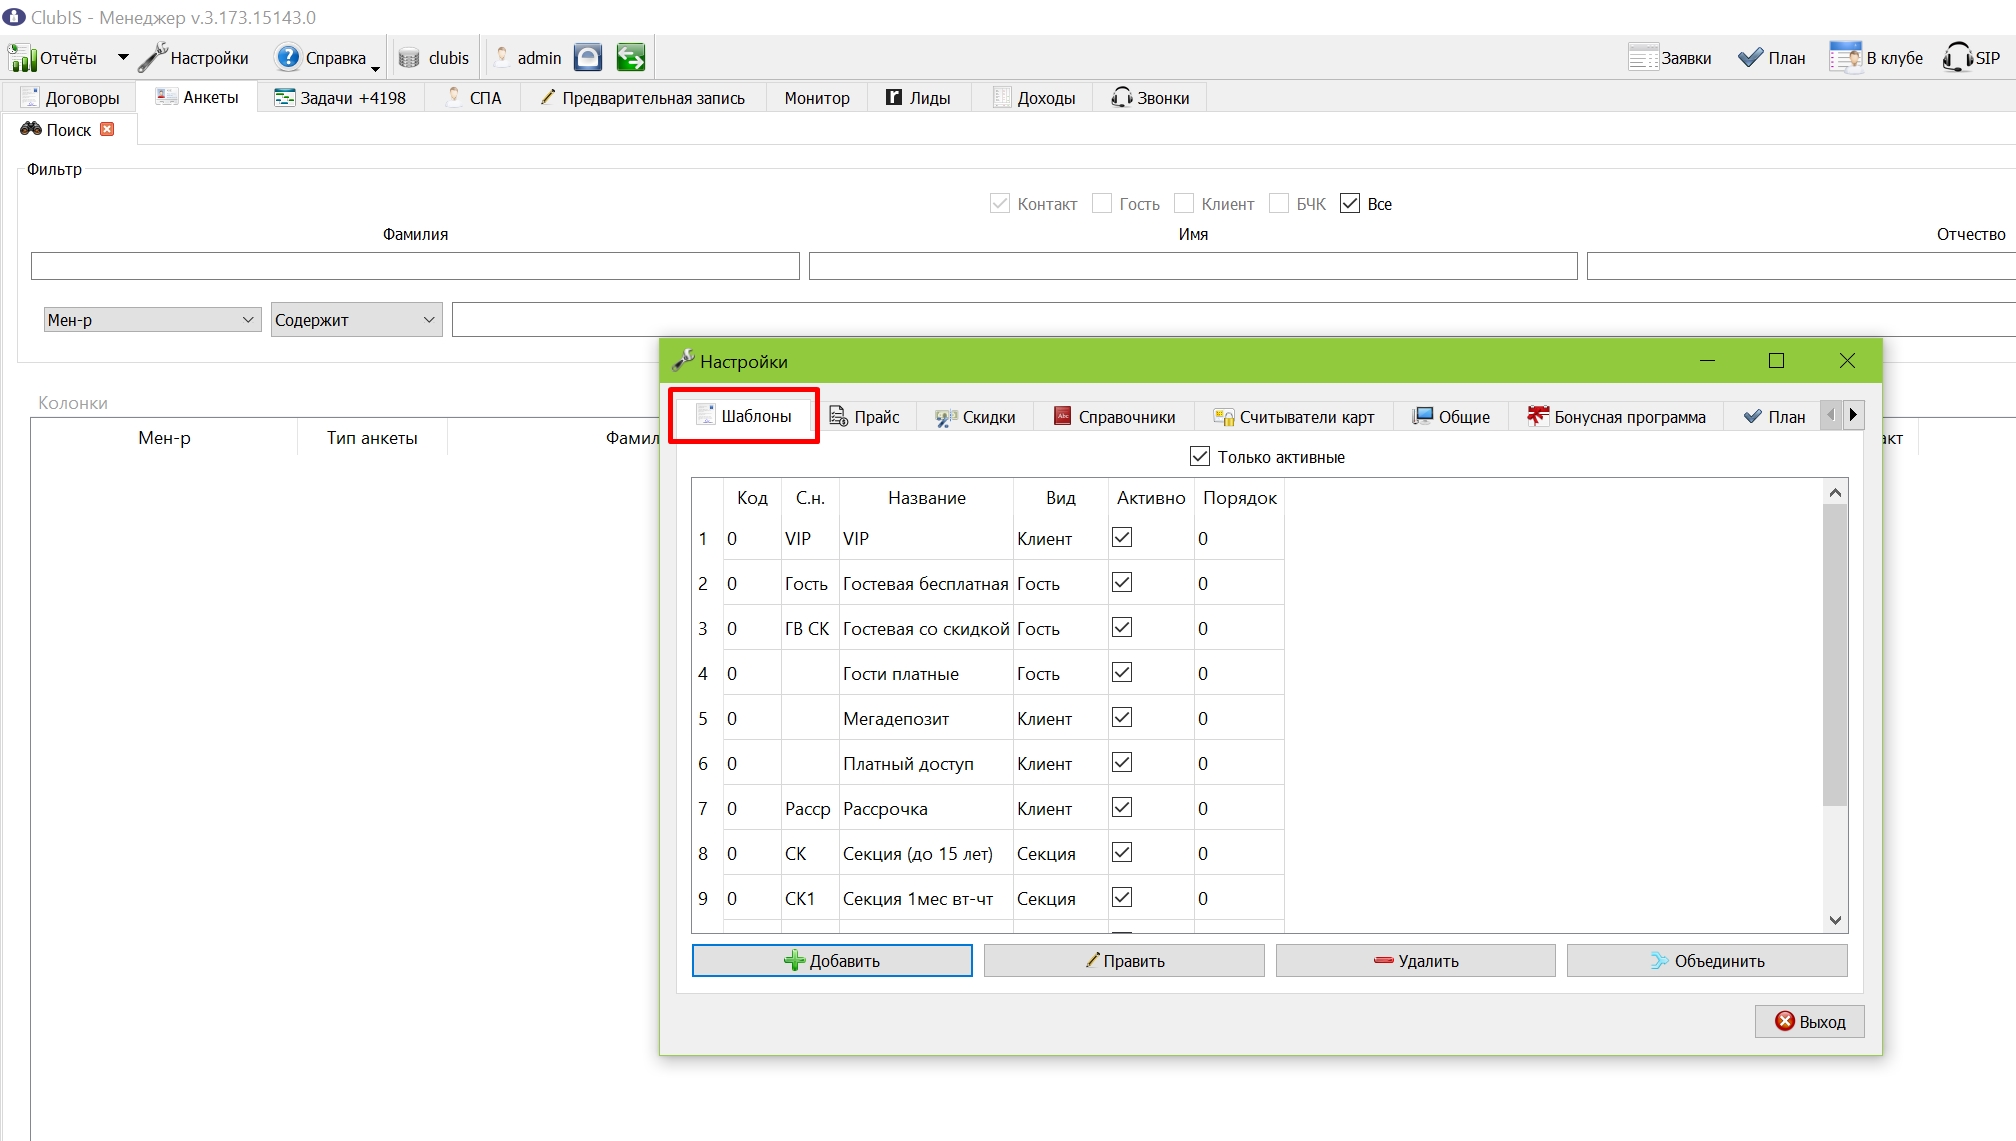This screenshot has height=1141, width=2016.
Task: Click the templates list vertical scrollbar
Action: tap(1835, 705)
